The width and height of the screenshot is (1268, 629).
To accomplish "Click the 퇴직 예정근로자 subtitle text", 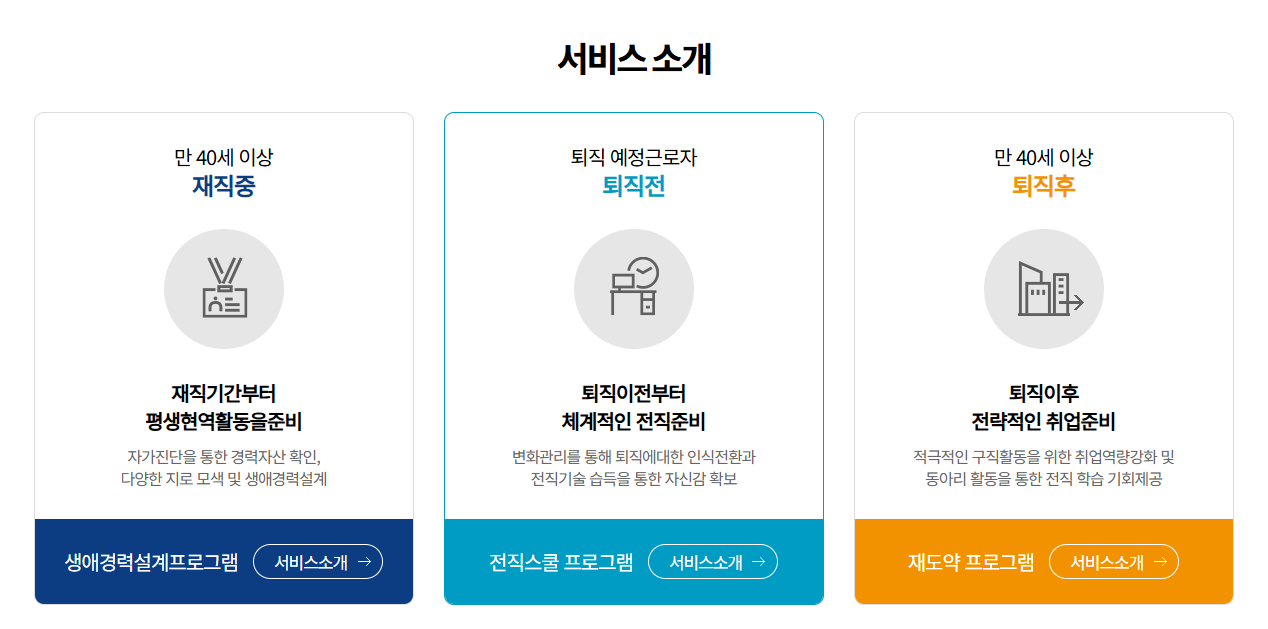I will point(634,157).
